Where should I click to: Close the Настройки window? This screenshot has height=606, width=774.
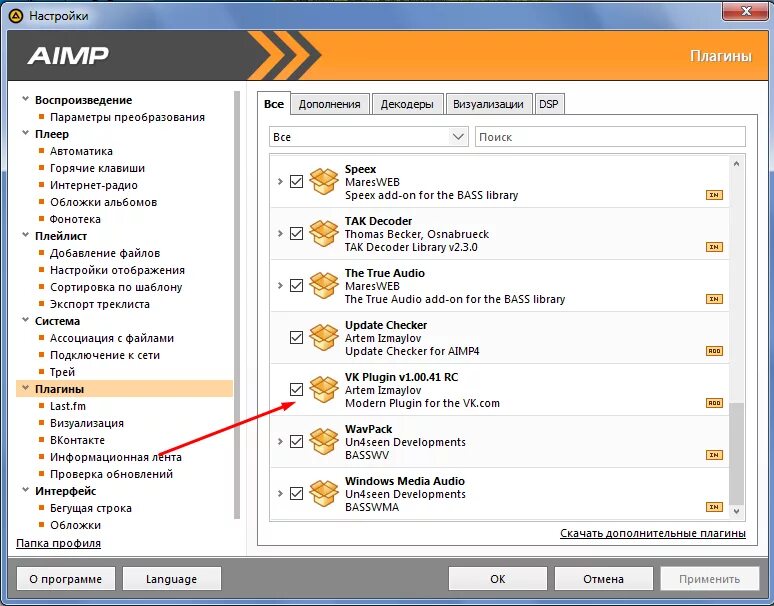point(745,11)
